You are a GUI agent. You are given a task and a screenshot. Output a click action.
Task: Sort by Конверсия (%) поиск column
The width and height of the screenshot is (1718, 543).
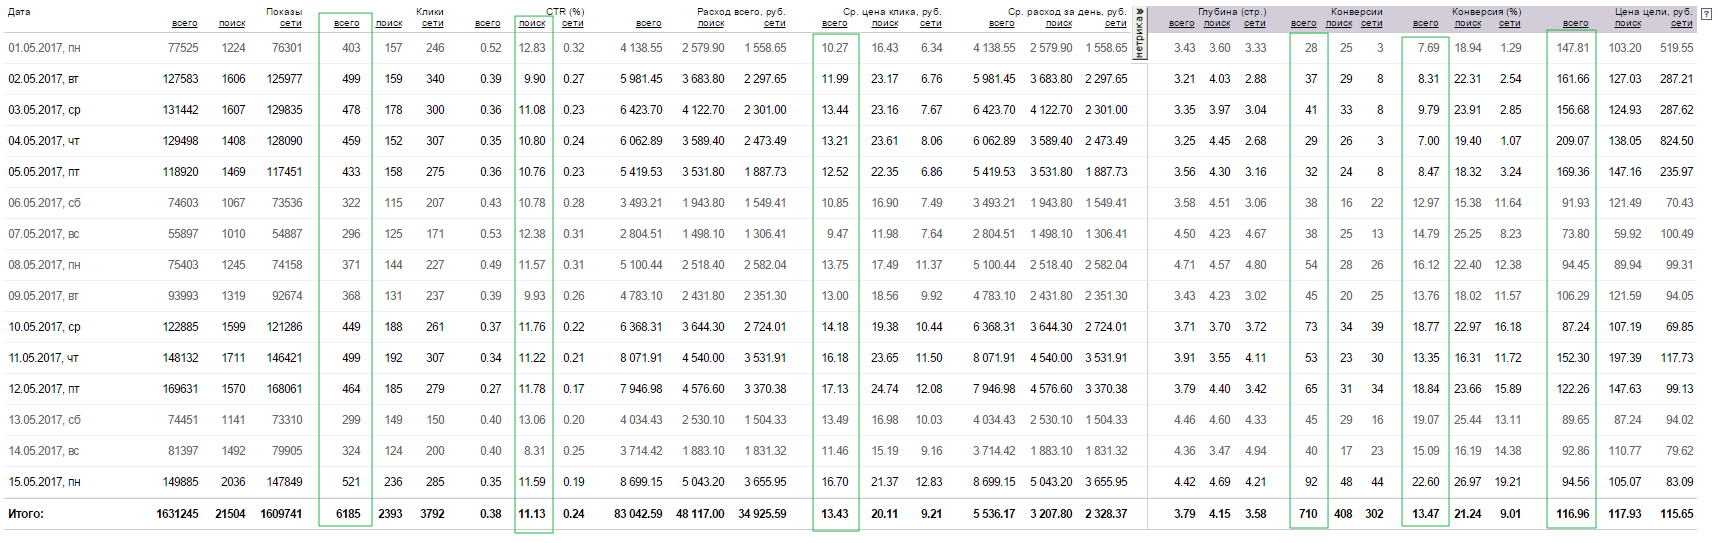click(x=1468, y=23)
